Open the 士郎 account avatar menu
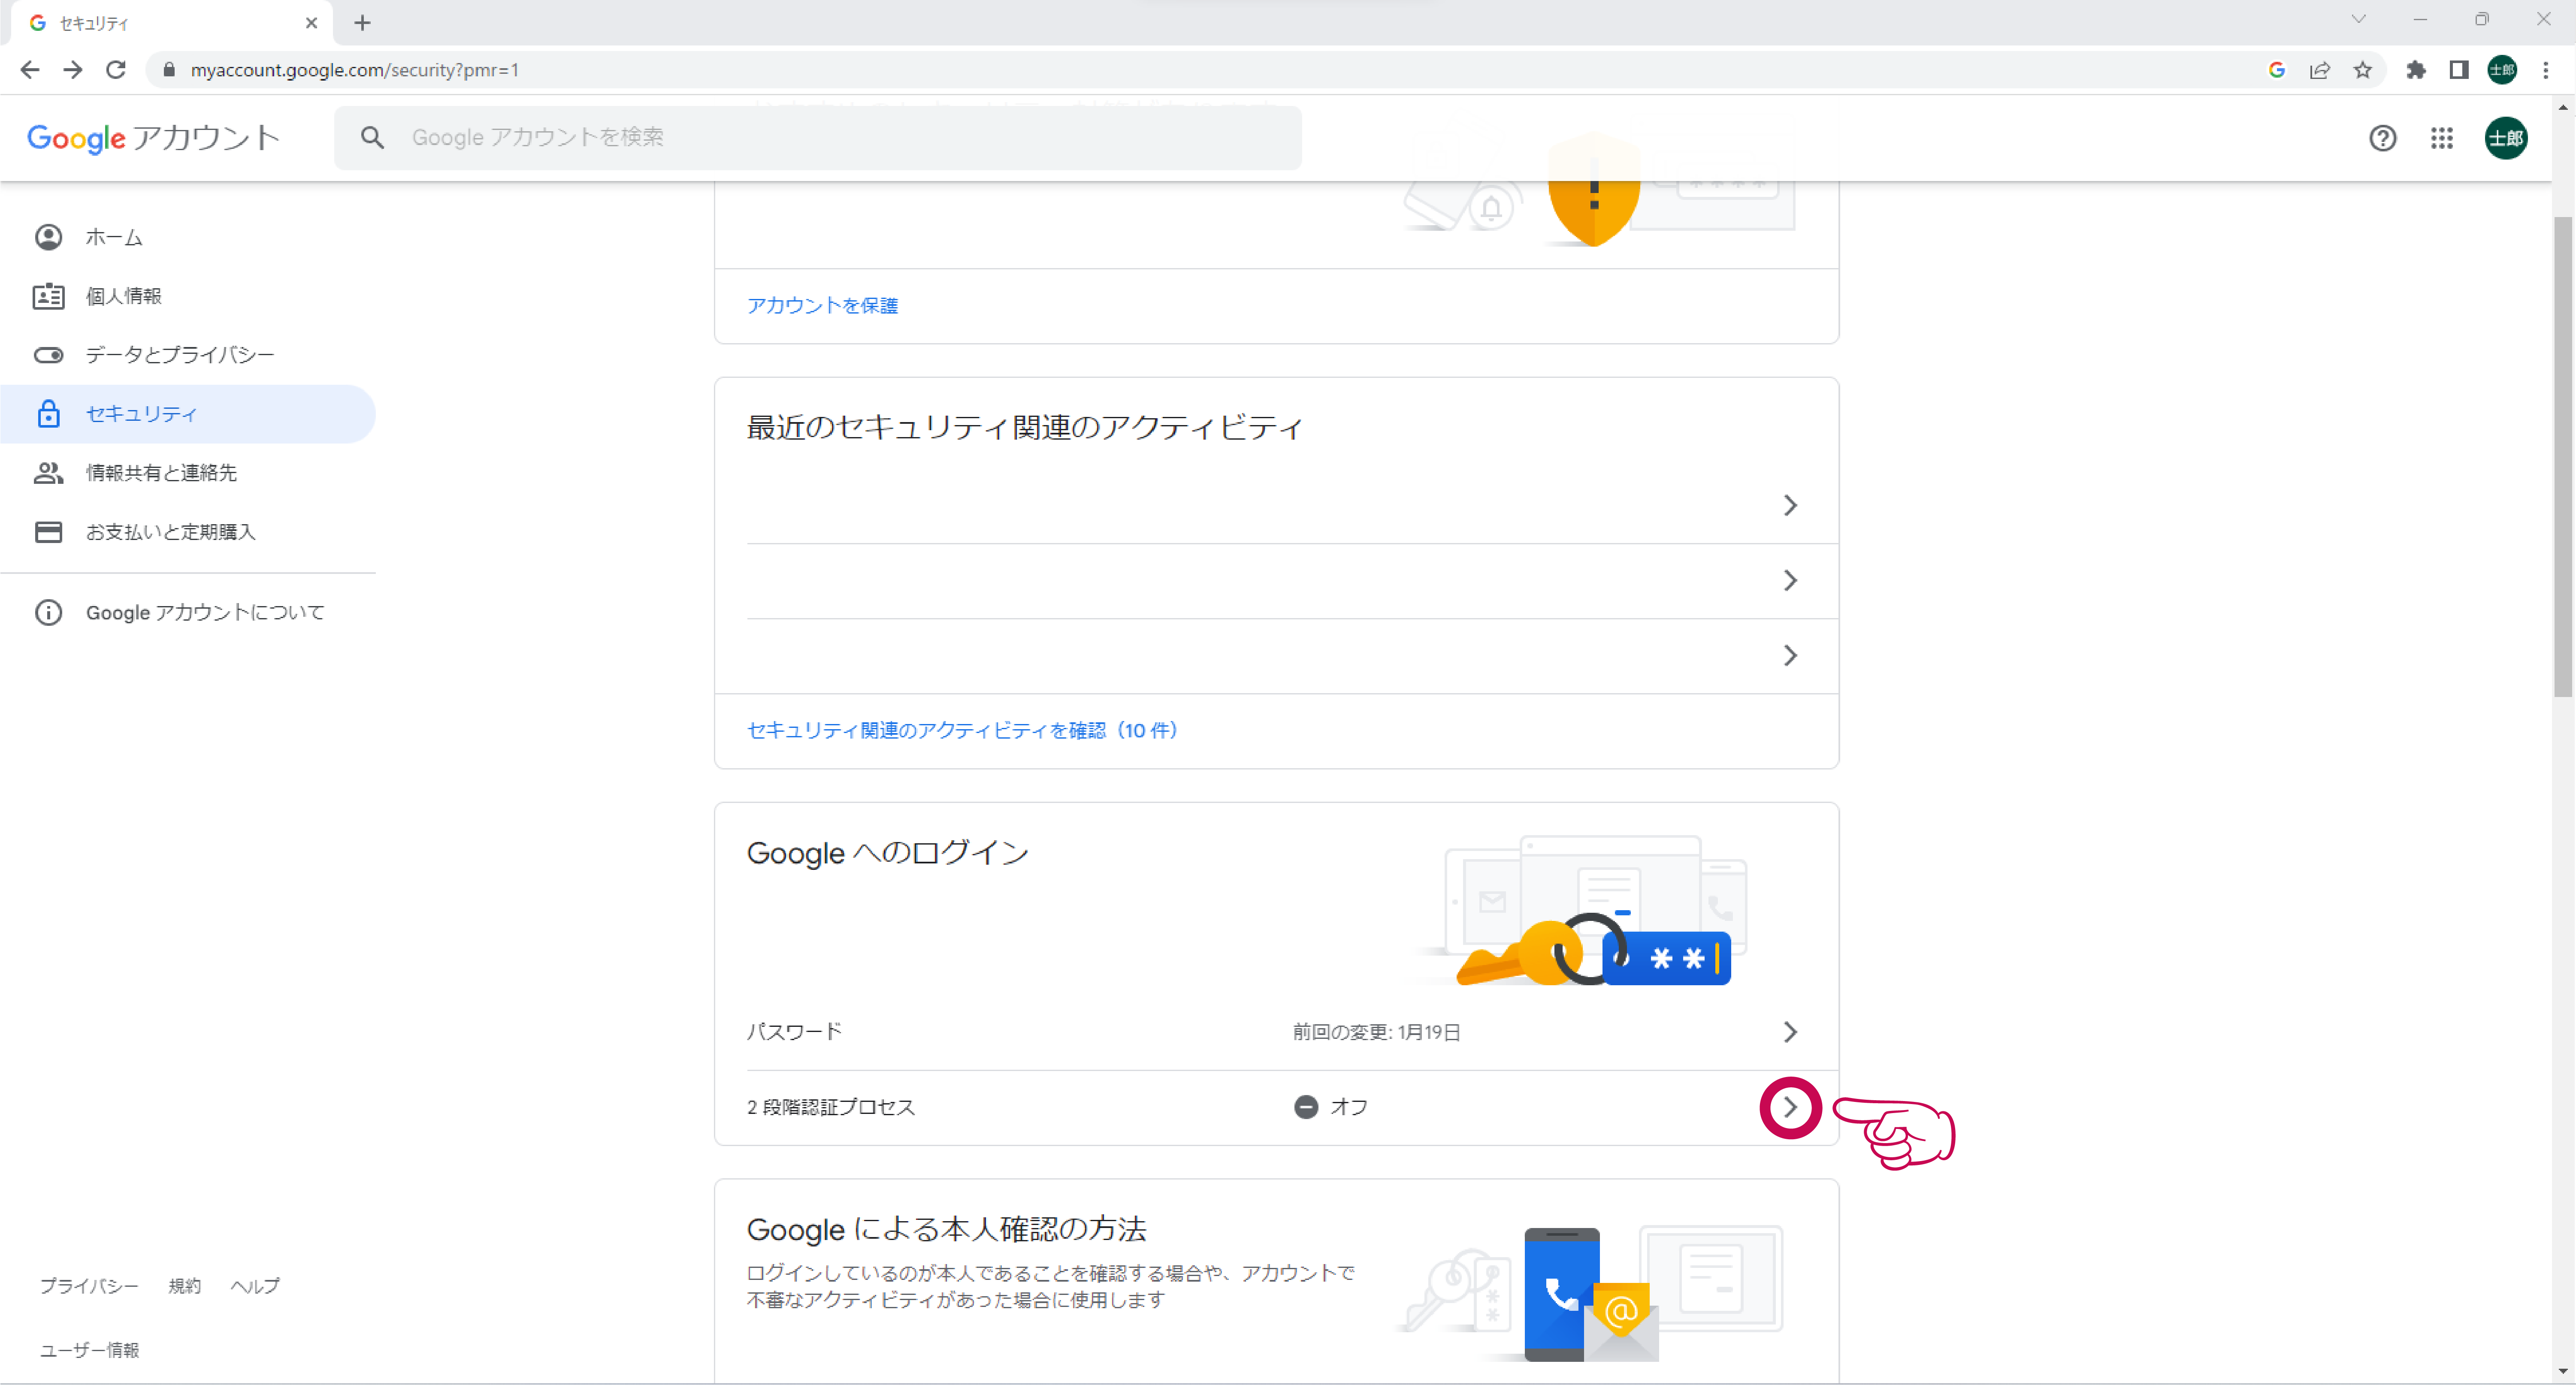Viewport: 2576px width, 1385px height. point(2506,138)
